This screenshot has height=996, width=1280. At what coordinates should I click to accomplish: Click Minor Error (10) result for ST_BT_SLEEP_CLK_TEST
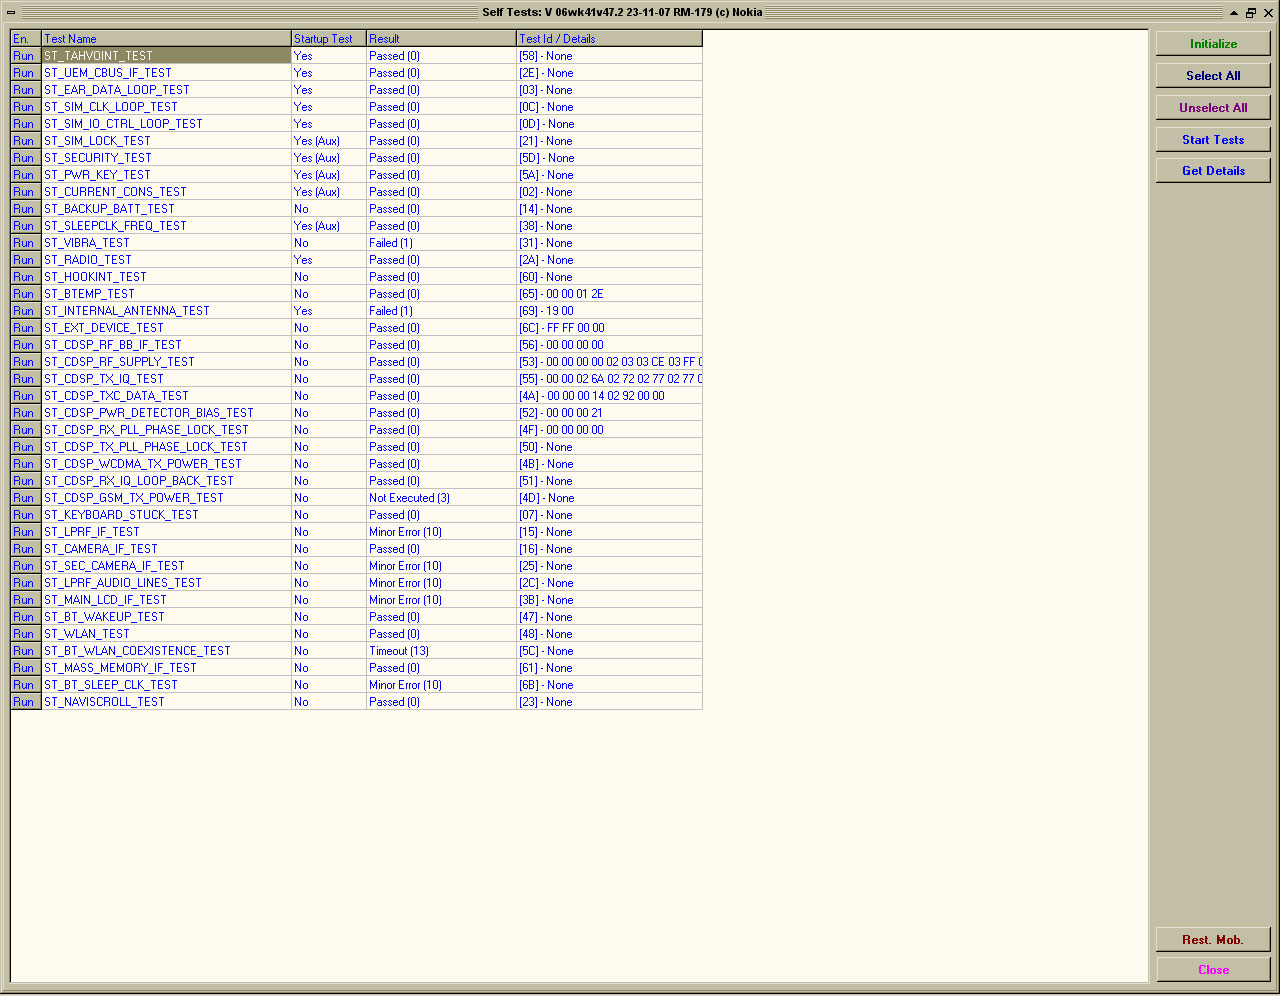point(441,685)
